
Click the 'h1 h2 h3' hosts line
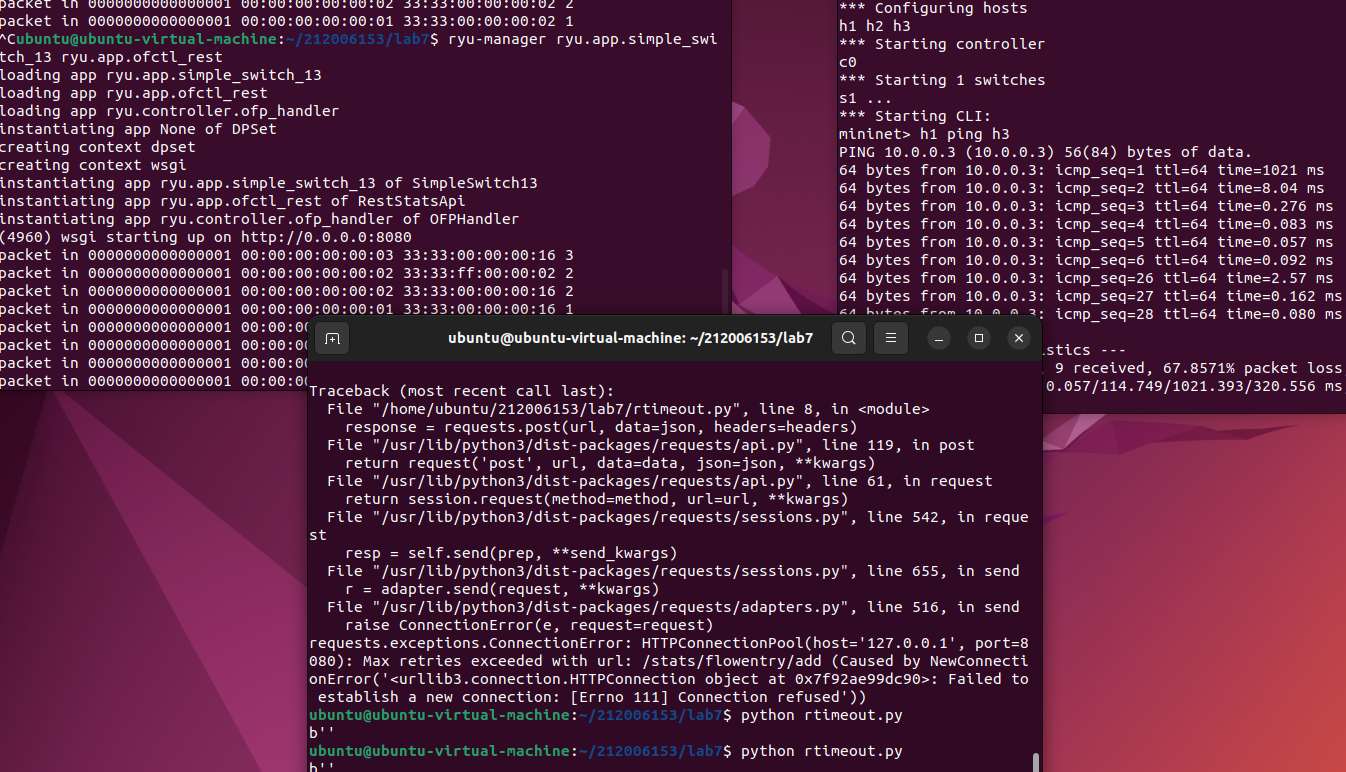click(x=875, y=26)
